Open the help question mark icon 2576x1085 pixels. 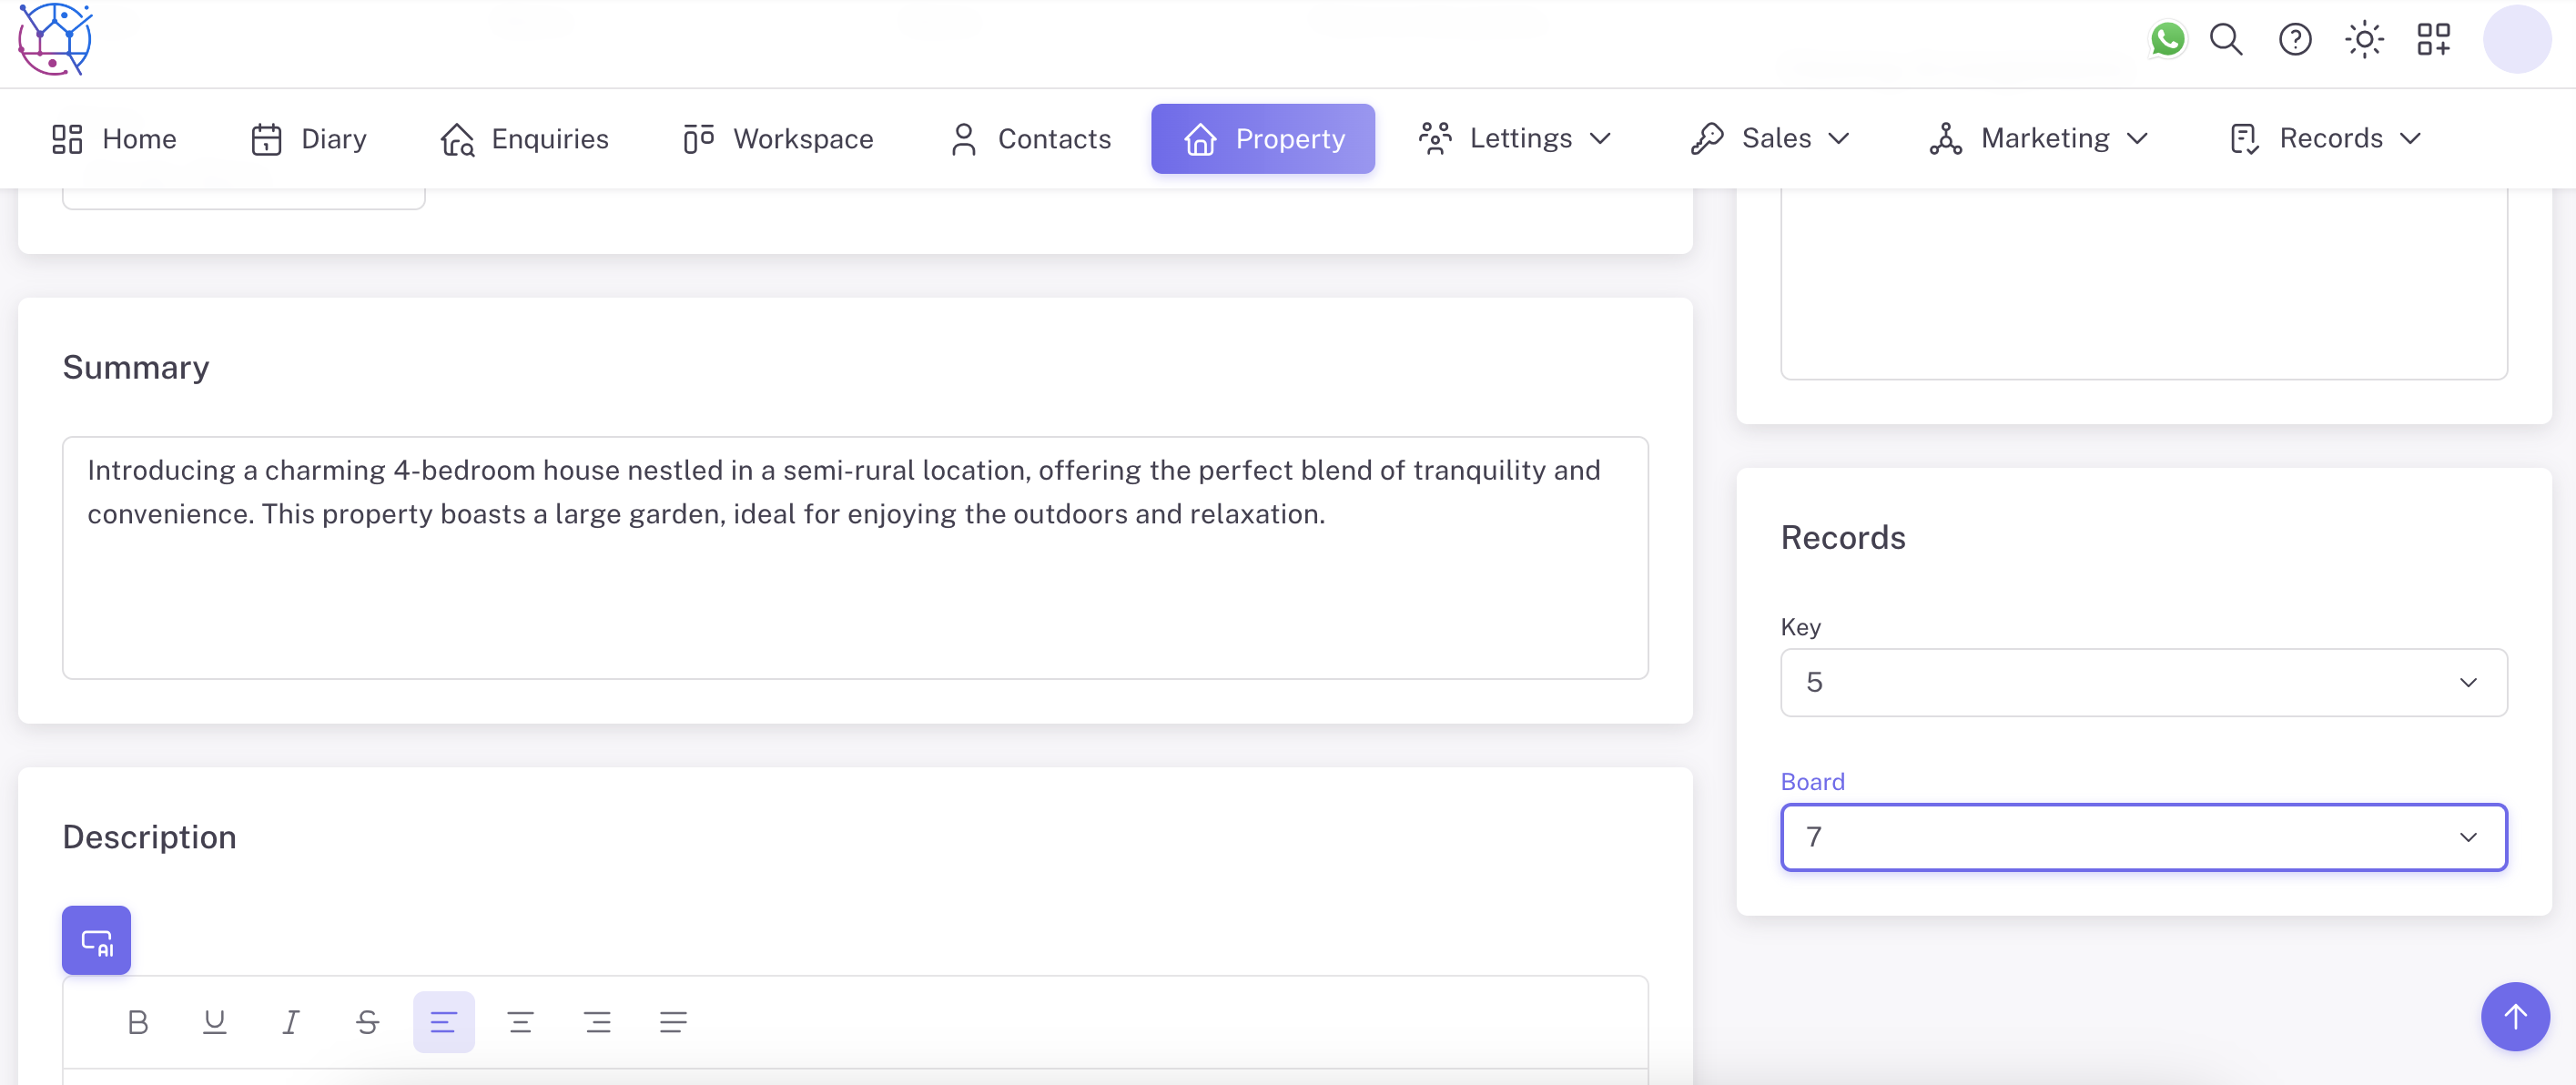(2295, 40)
